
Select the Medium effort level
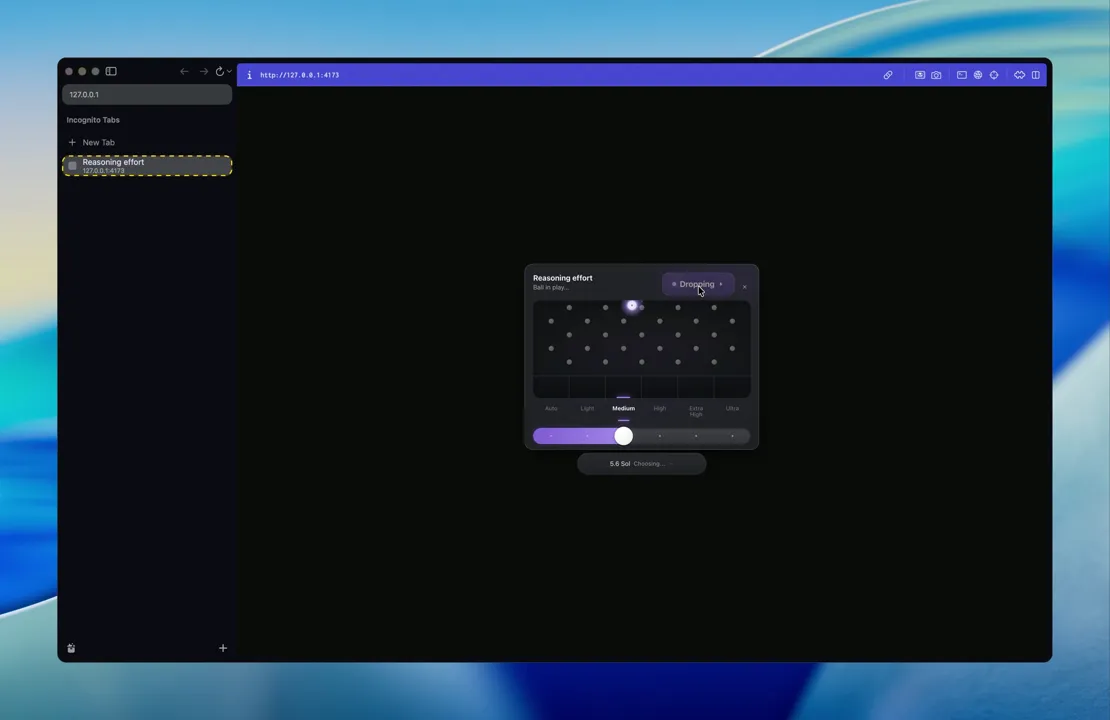[x=624, y=408]
